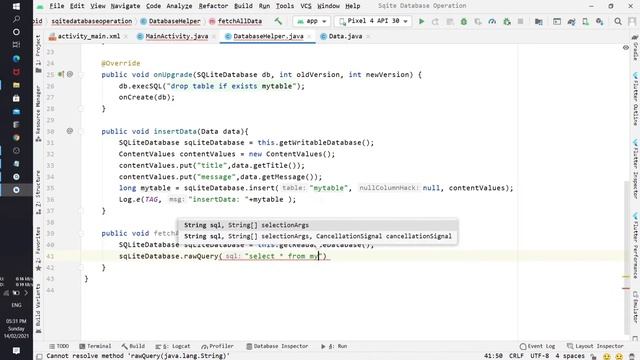This screenshot has width=640, height=360.
Task: Click the '4 spaces' indent setting
Action: point(570,356)
